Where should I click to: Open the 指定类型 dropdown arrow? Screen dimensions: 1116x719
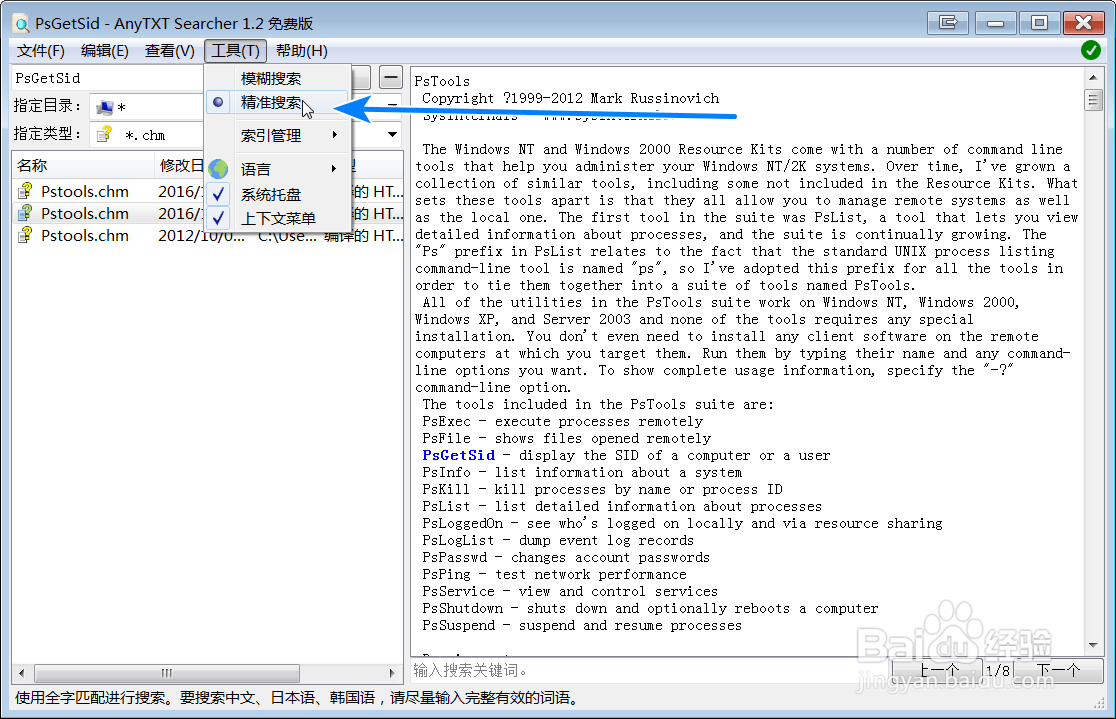point(392,135)
